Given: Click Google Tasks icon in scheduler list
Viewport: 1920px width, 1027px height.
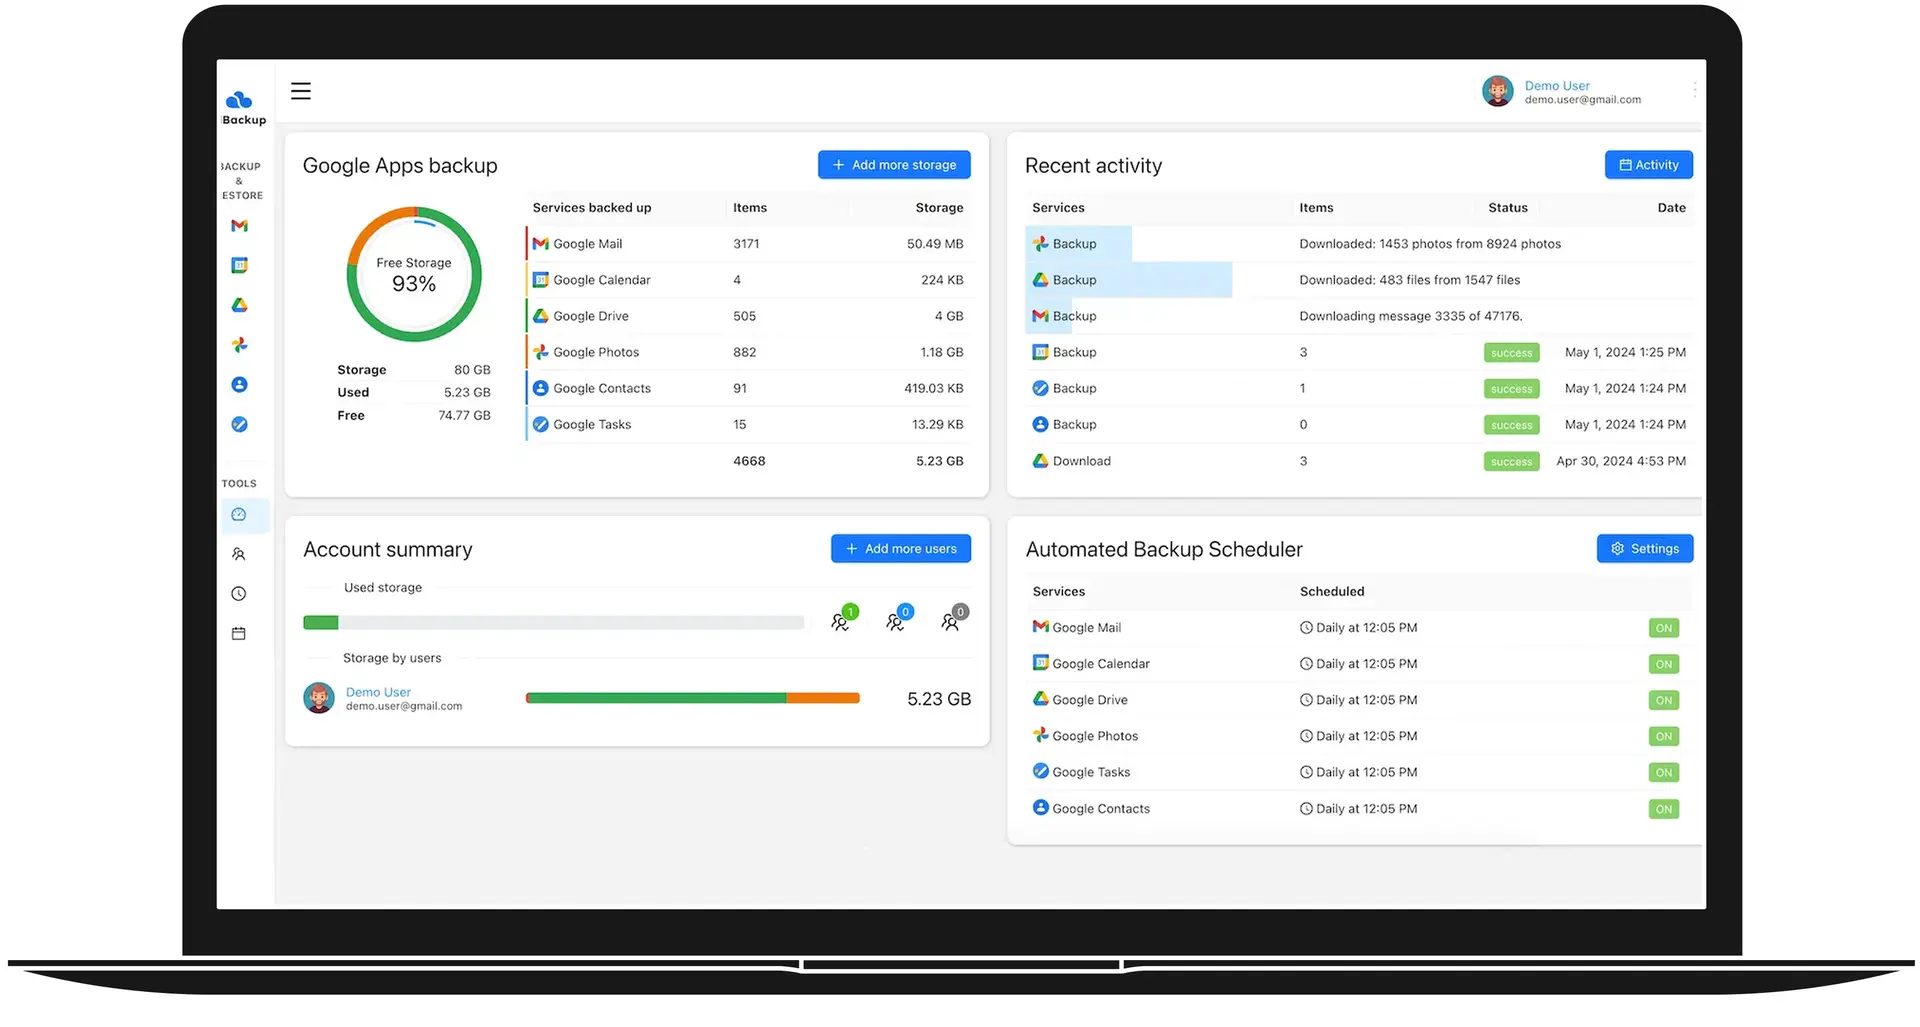Looking at the screenshot, I should 1040,771.
